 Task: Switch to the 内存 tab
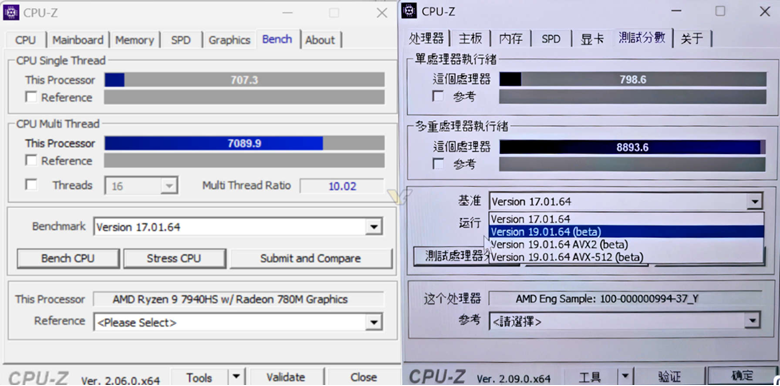pos(511,39)
